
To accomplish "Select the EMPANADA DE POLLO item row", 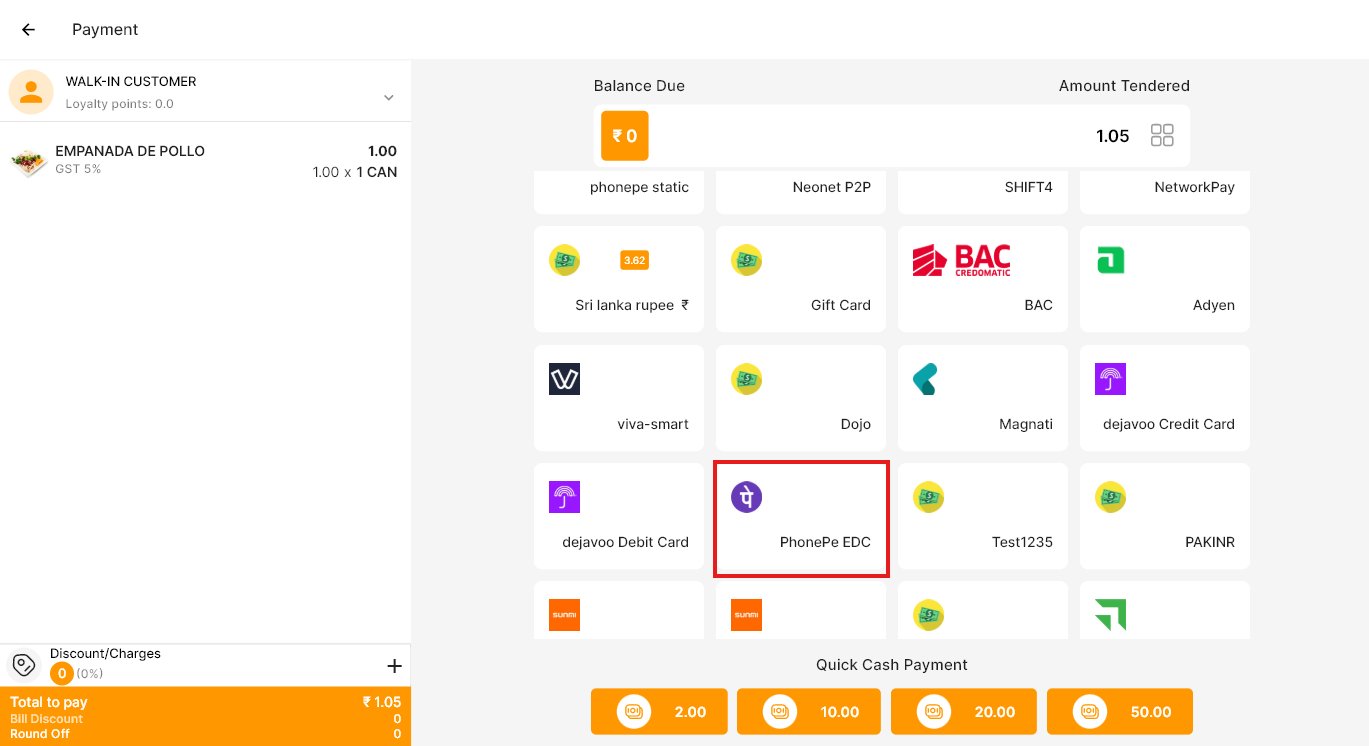I will (205, 162).
